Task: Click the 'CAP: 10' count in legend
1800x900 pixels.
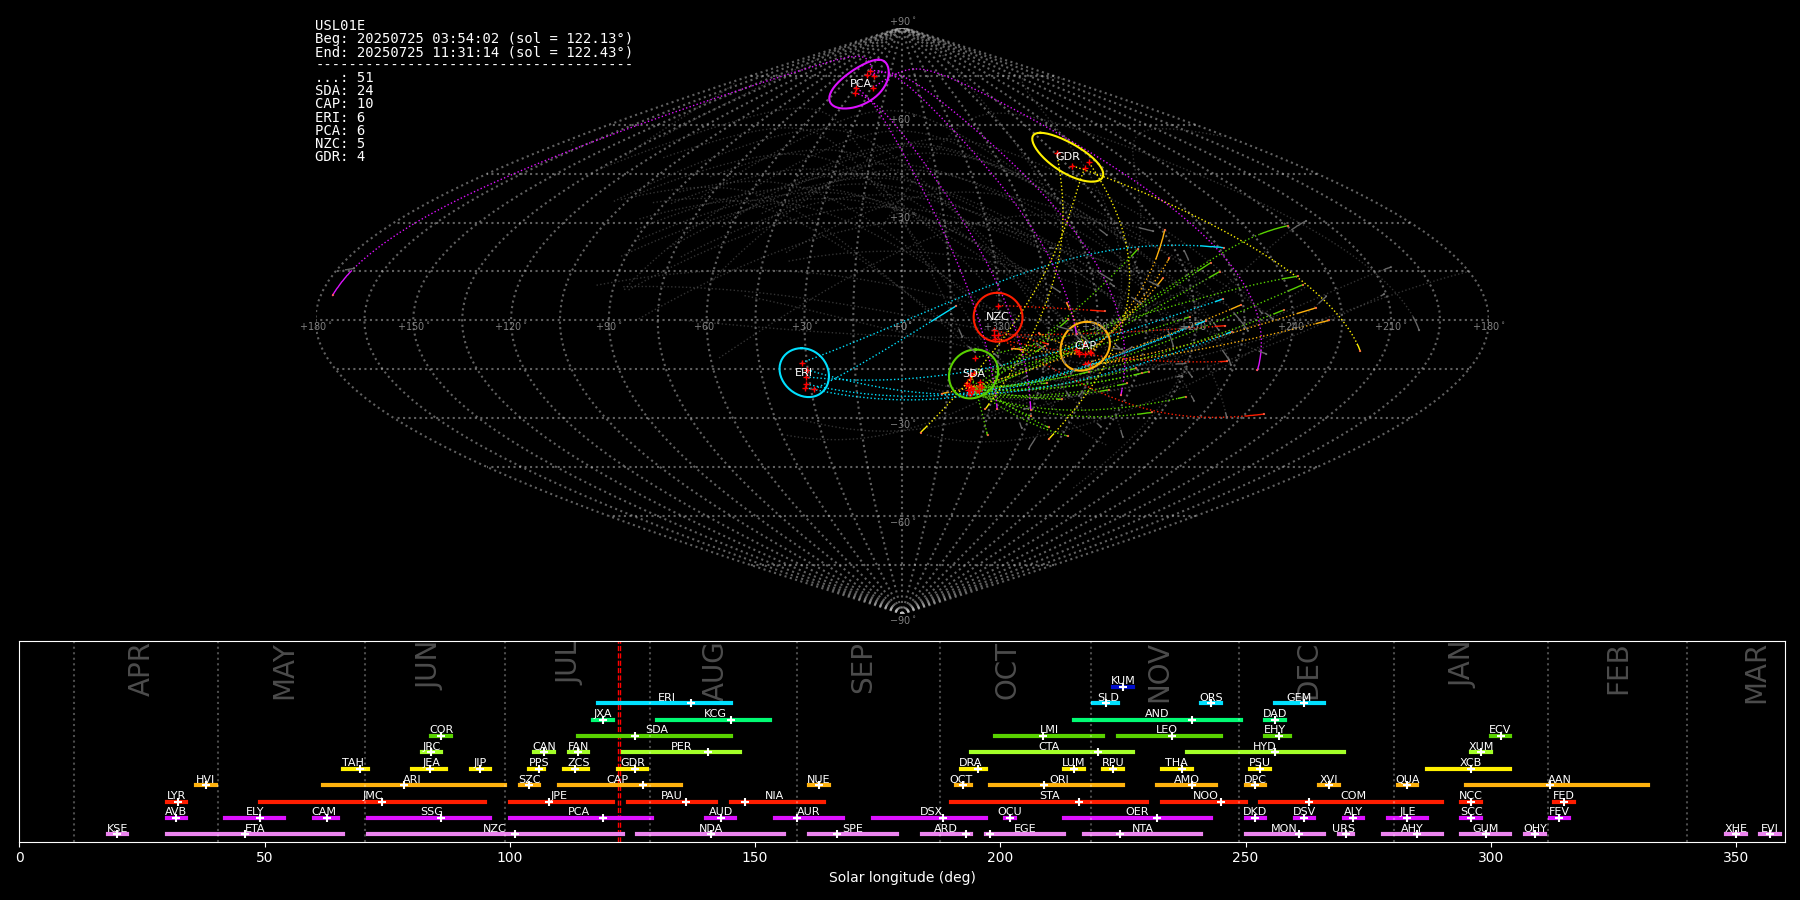Action: point(344,104)
